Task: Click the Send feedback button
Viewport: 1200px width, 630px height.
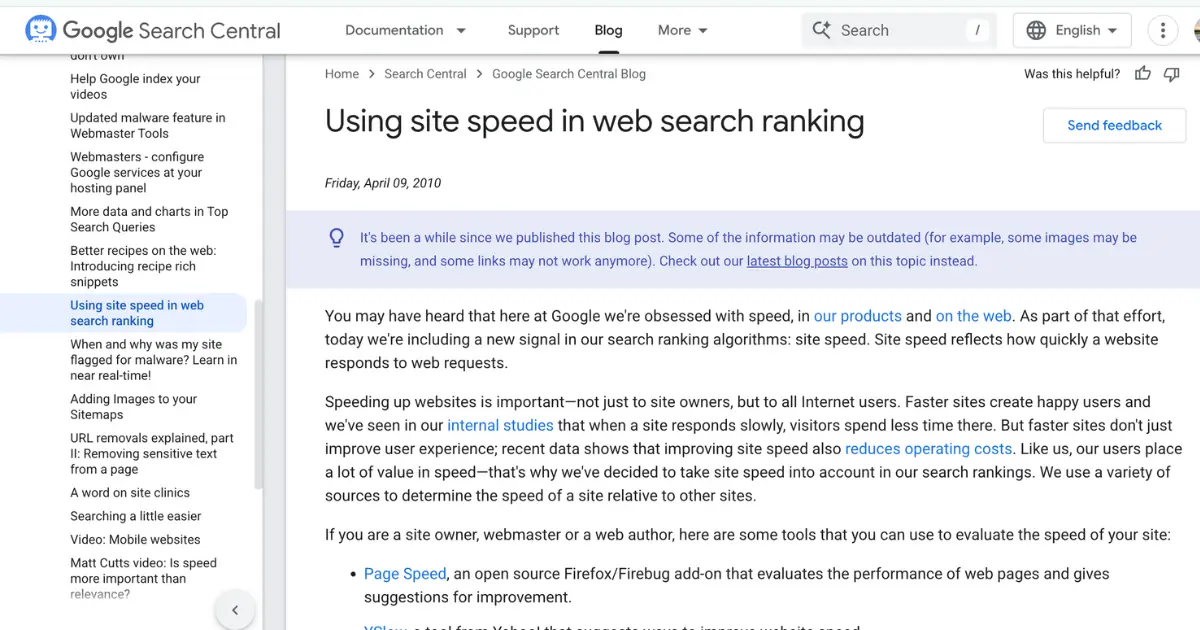Action: click(1114, 125)
